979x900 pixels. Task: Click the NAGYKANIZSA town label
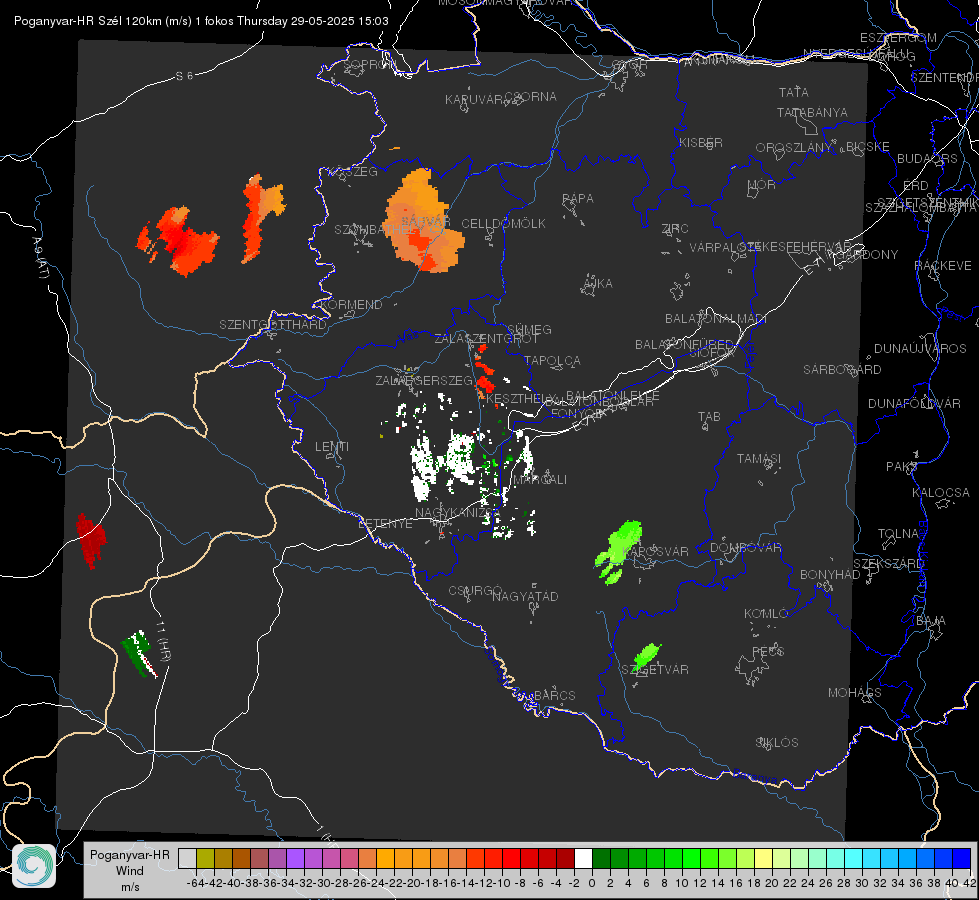[457, 513]
